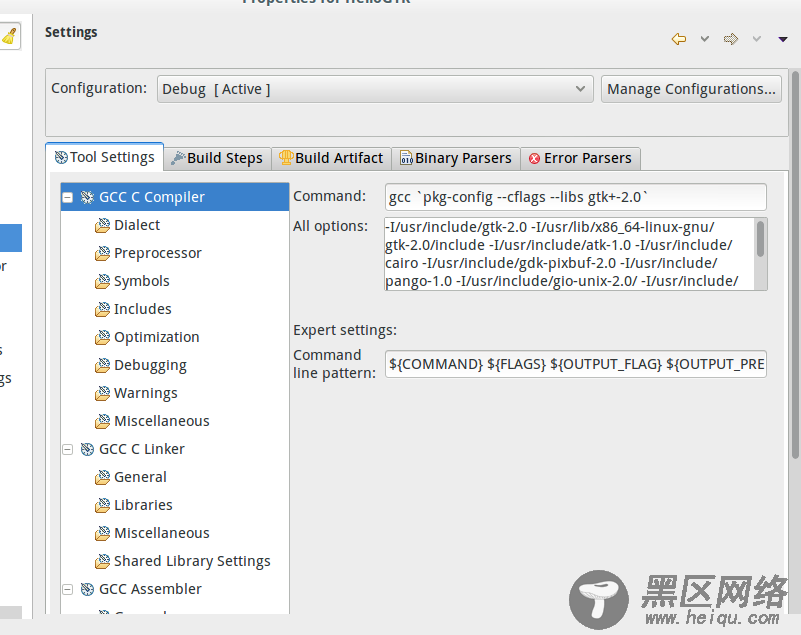The height and width of the screenshot is (635, 801).
Task: Select GCC C Compiler in the tool tree
Action: [175, 197]
